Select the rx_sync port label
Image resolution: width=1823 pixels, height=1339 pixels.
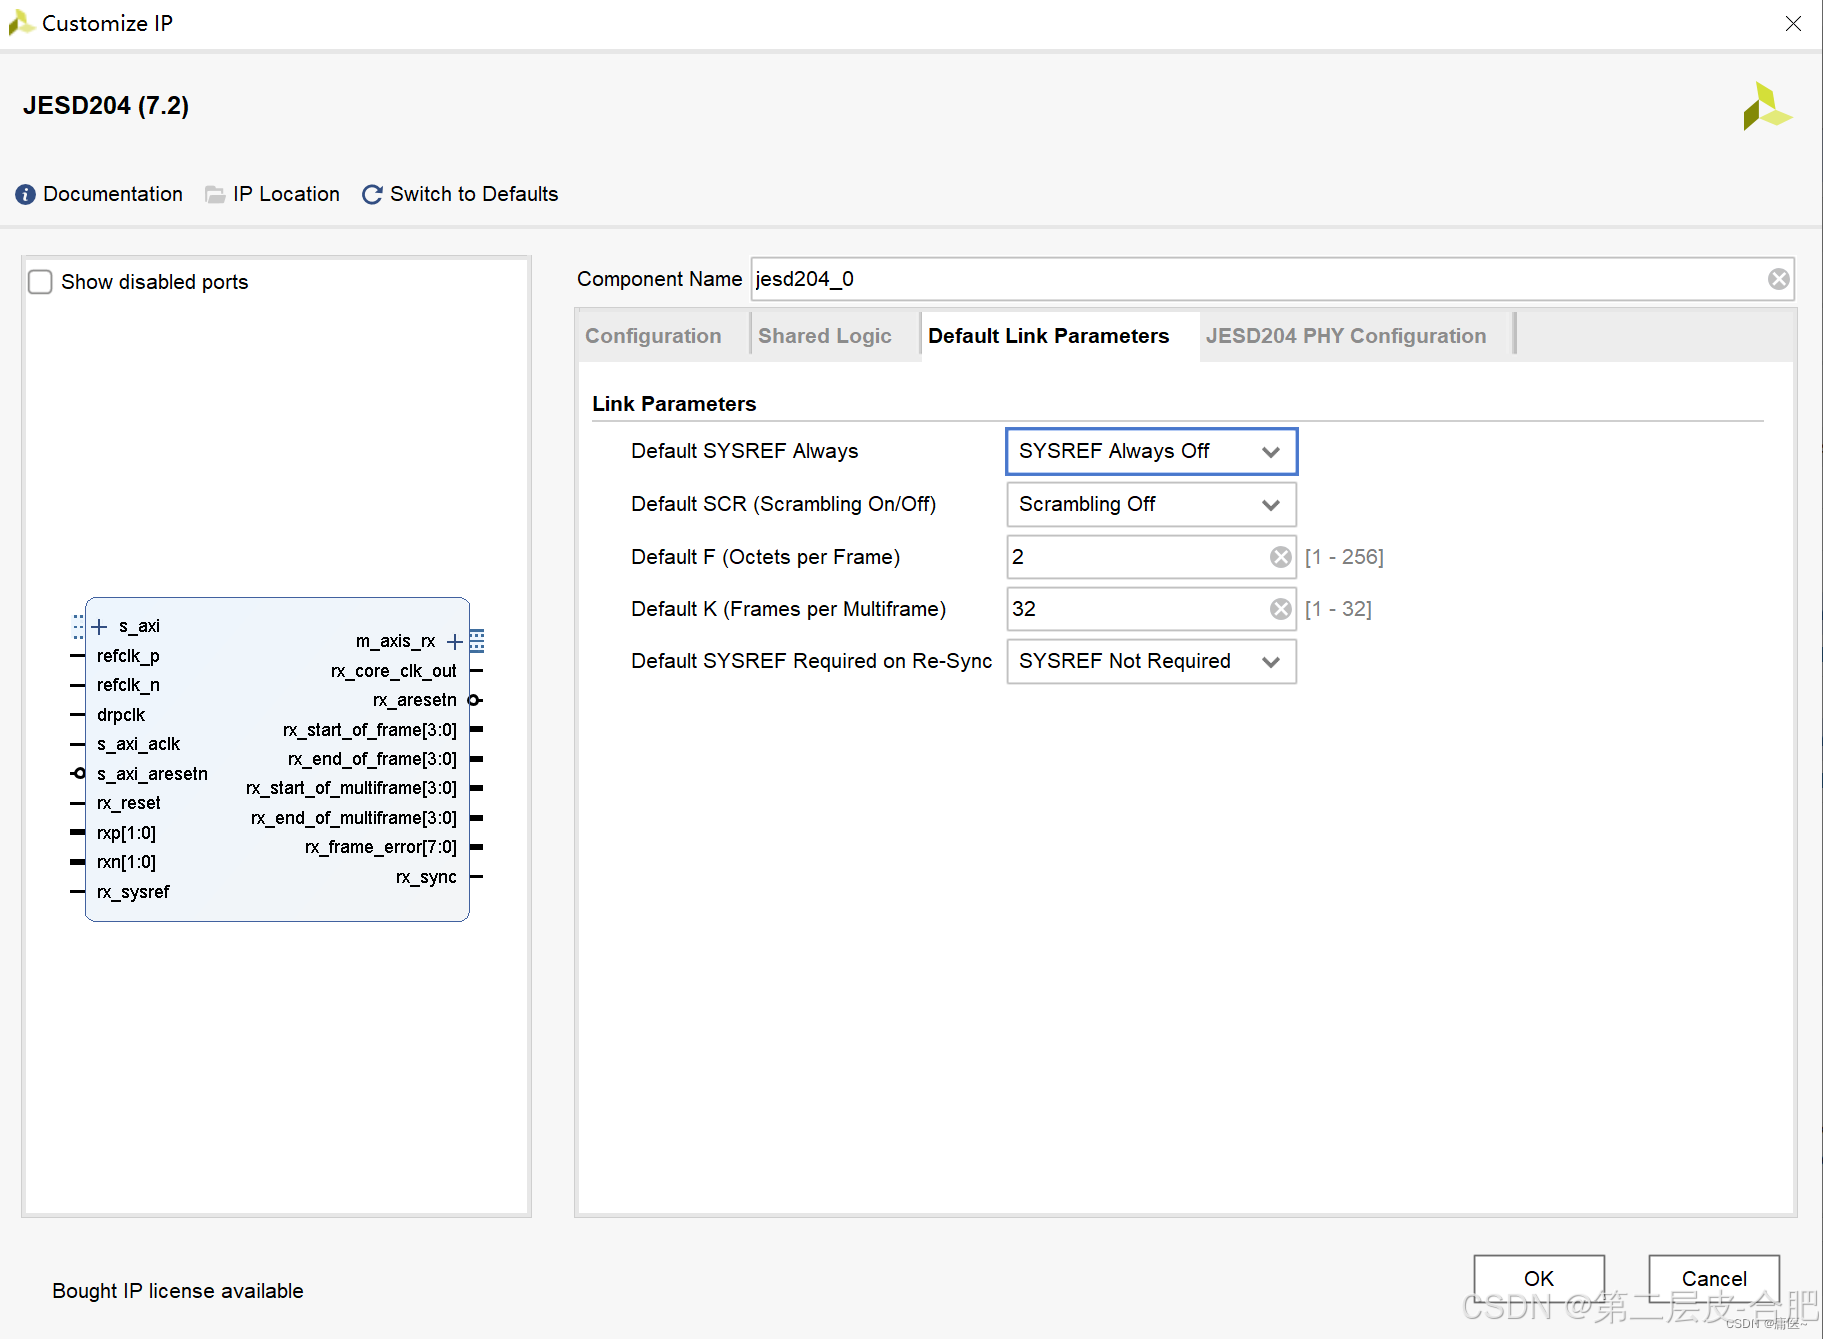[x=426, y=877]
